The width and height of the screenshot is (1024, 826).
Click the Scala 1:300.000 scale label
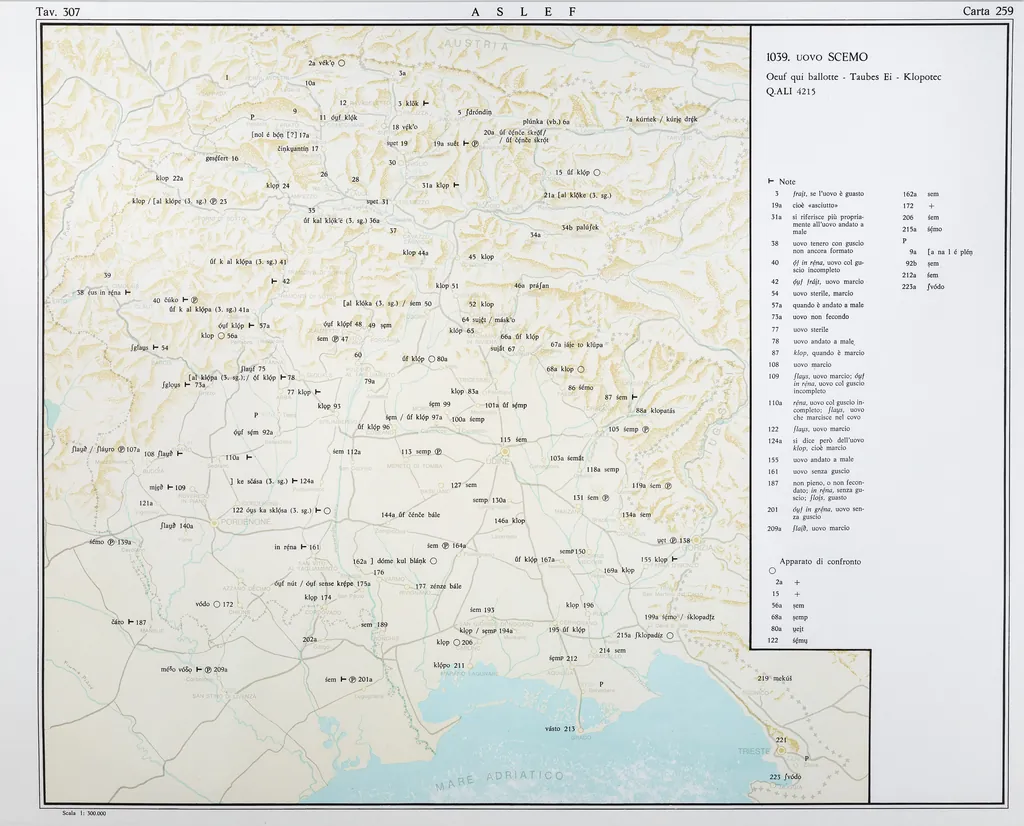pyautogui.click(x=83, y=814)
